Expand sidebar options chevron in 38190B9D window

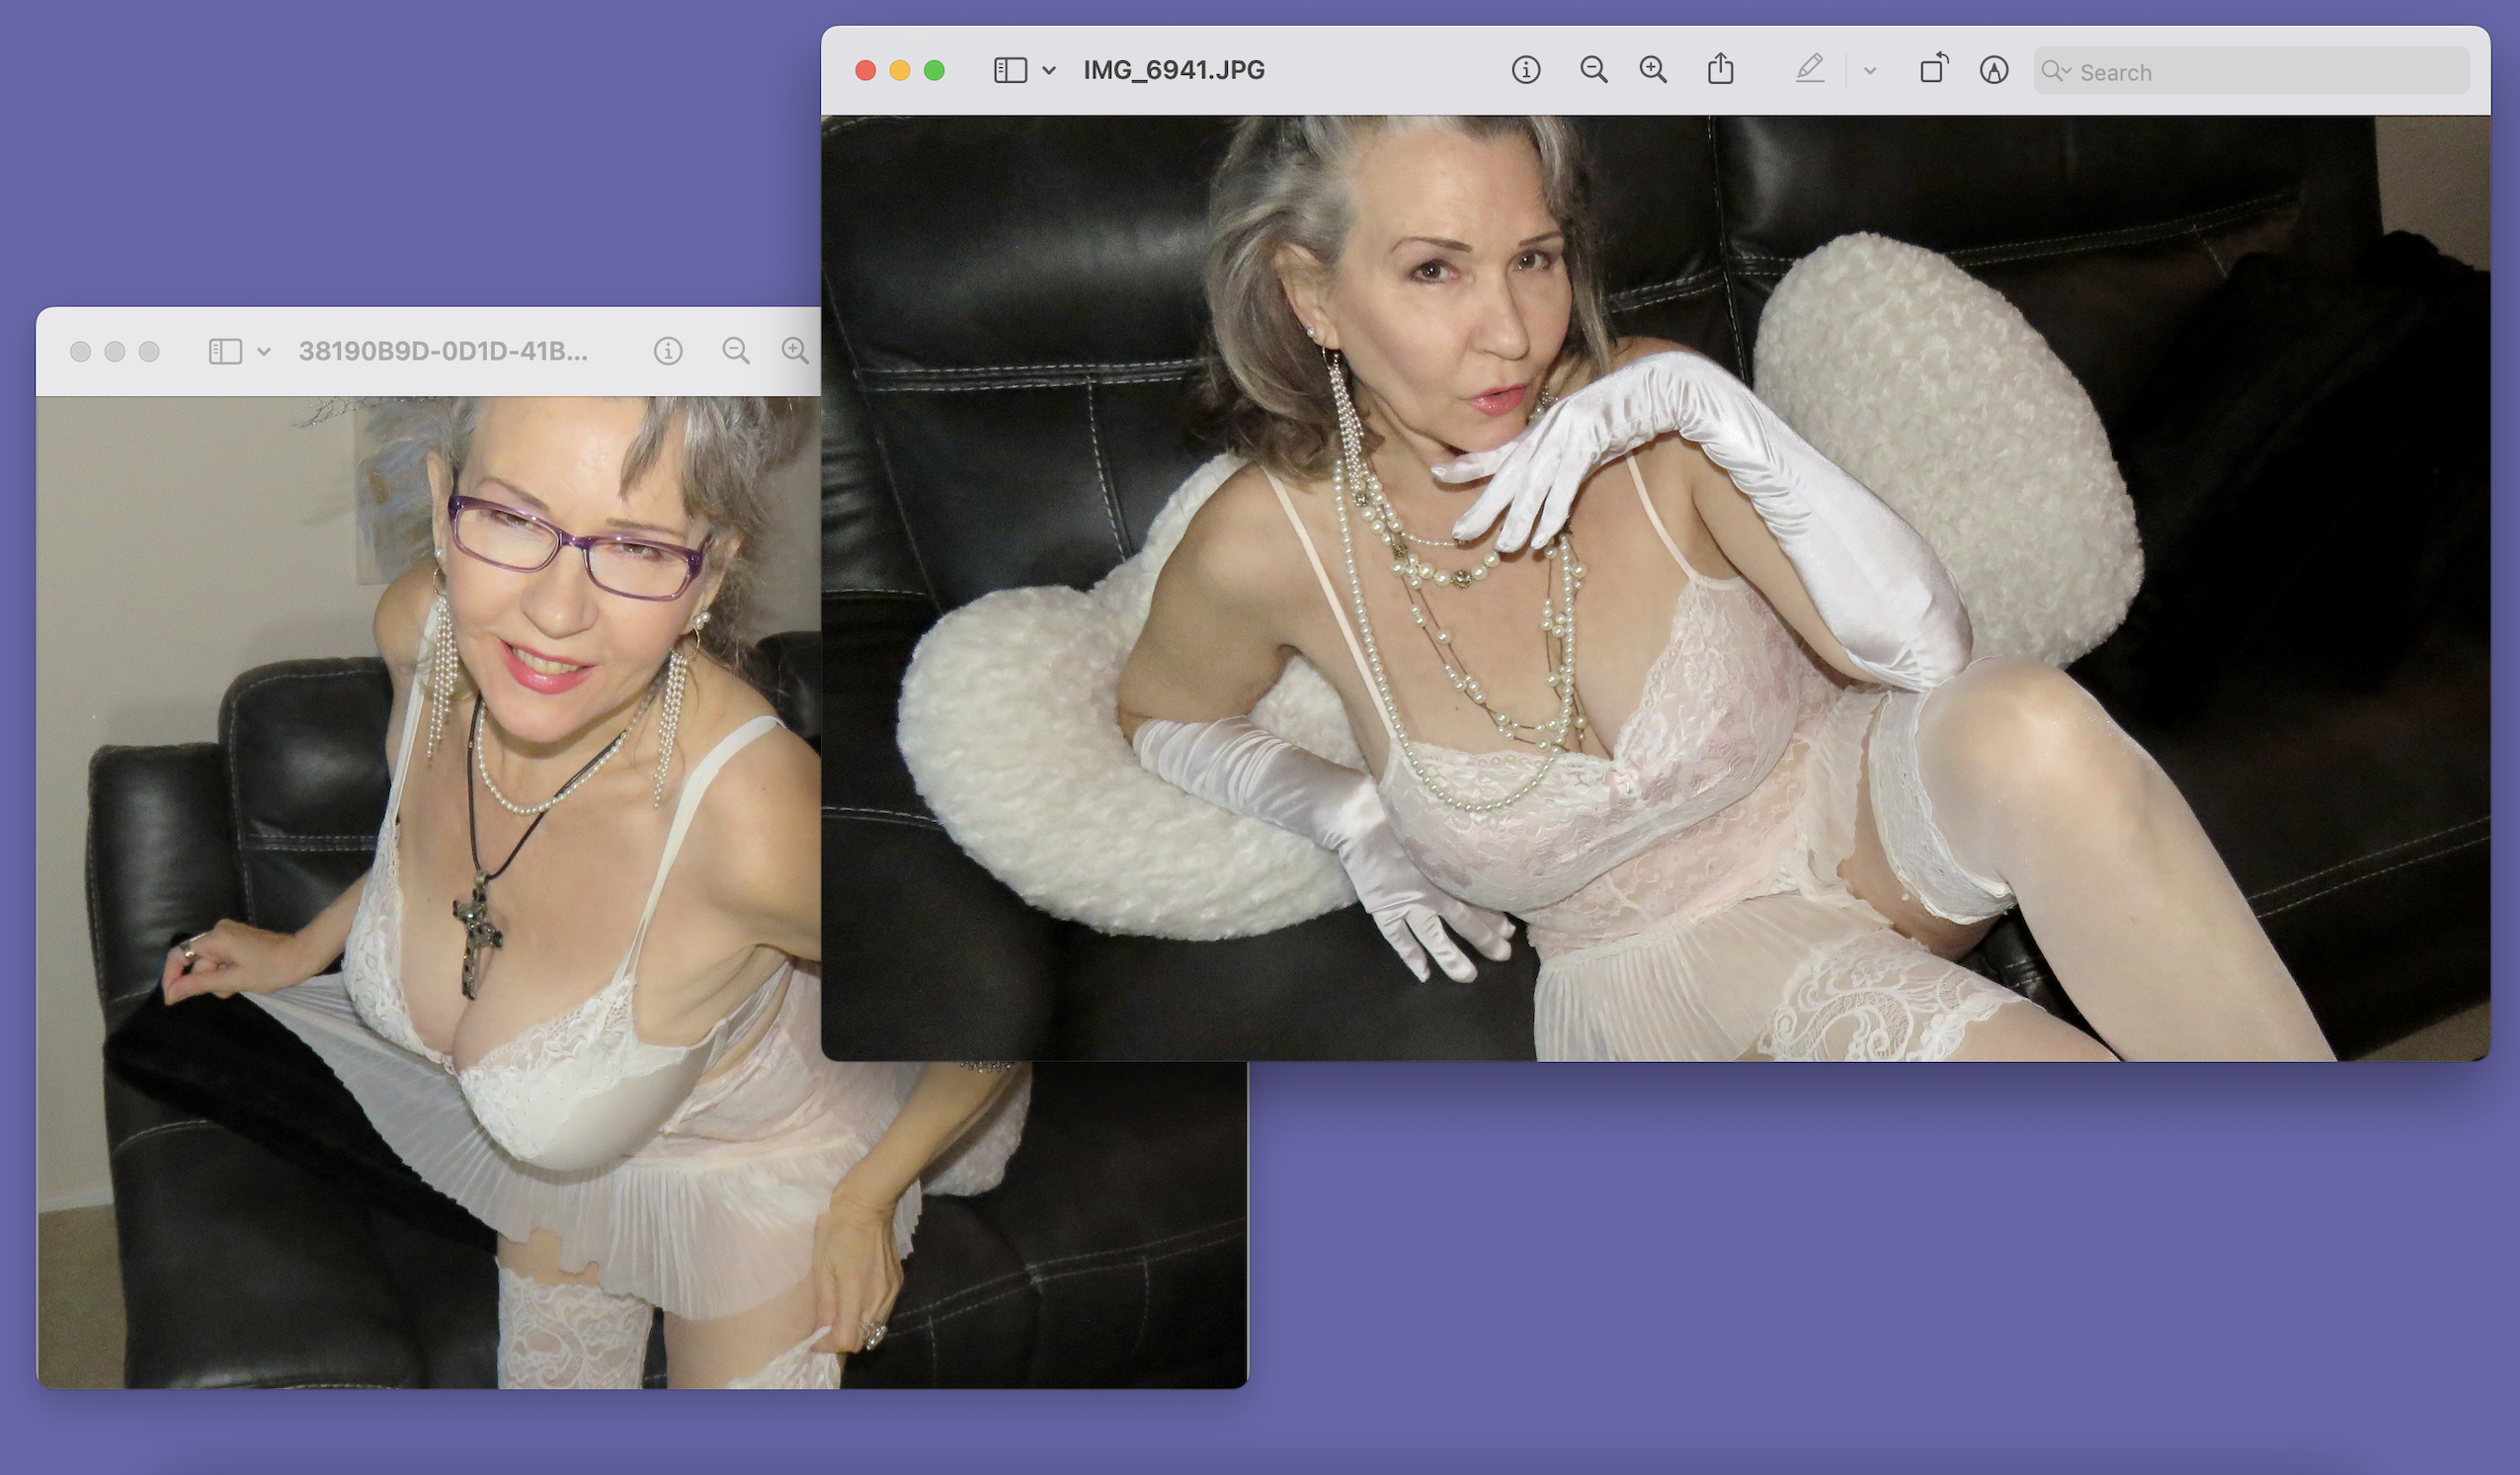(x=264, y=352)
